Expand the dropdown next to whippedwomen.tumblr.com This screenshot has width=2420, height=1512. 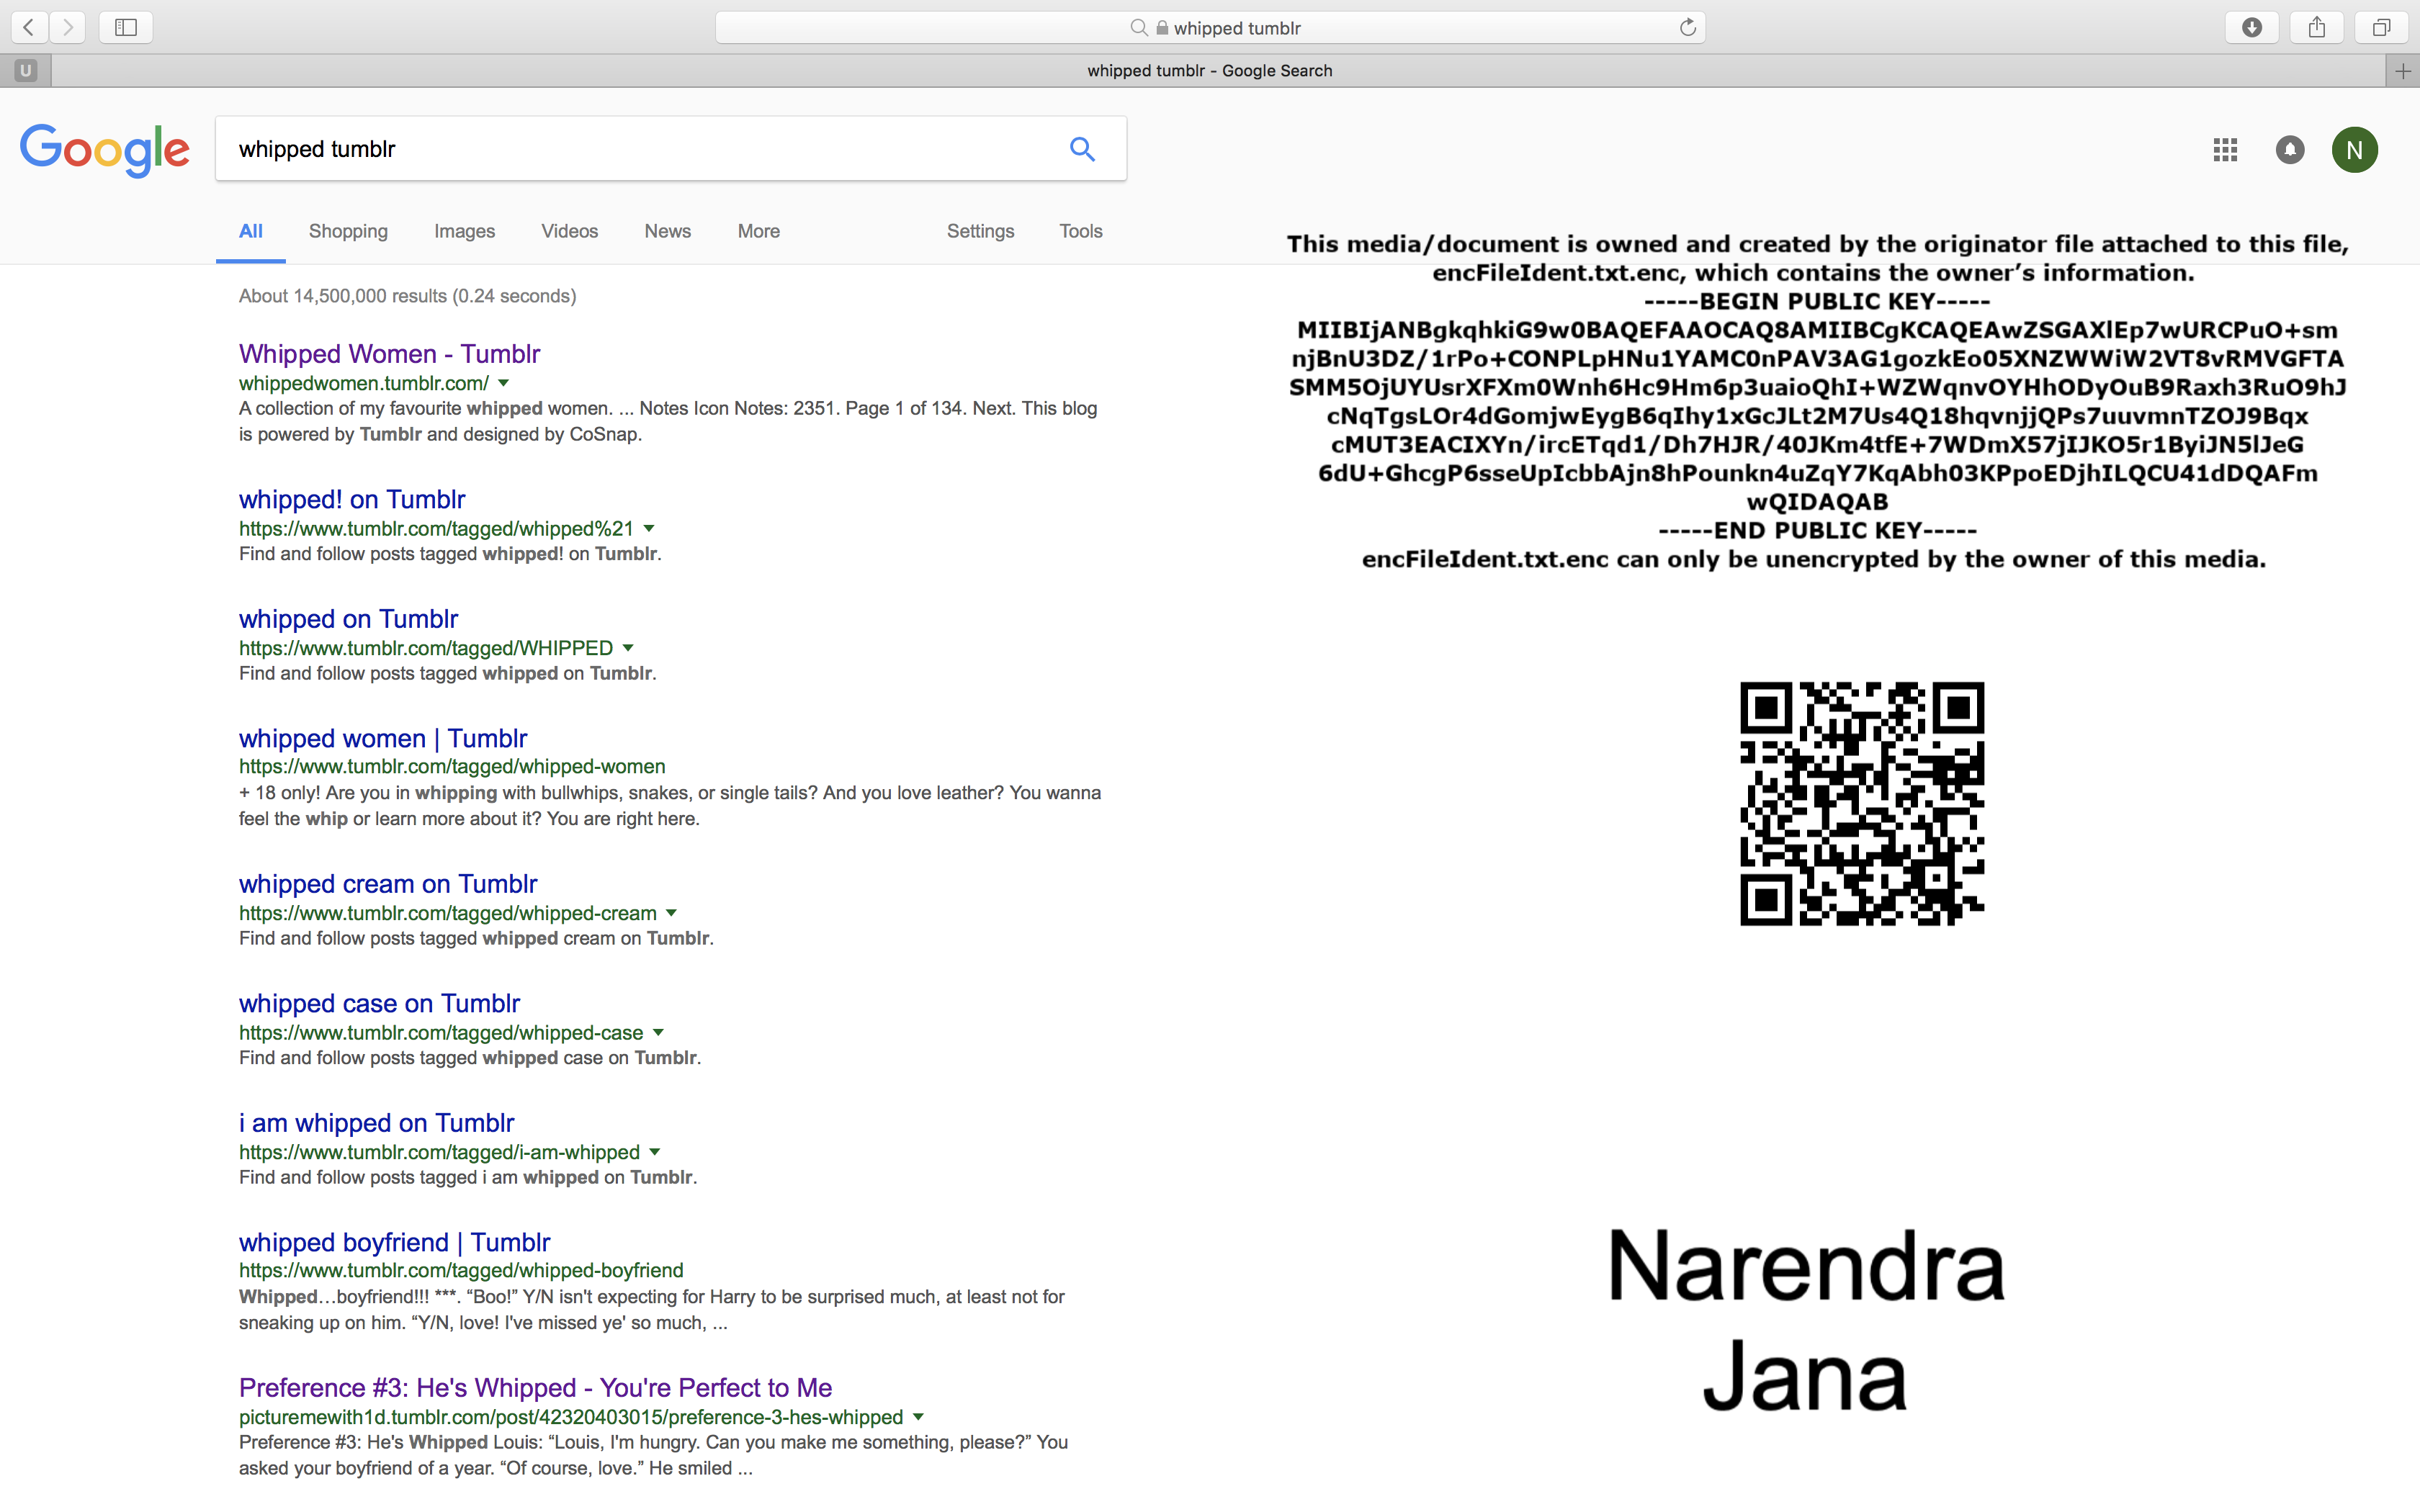pyautogui.click(x=504, y=383)
